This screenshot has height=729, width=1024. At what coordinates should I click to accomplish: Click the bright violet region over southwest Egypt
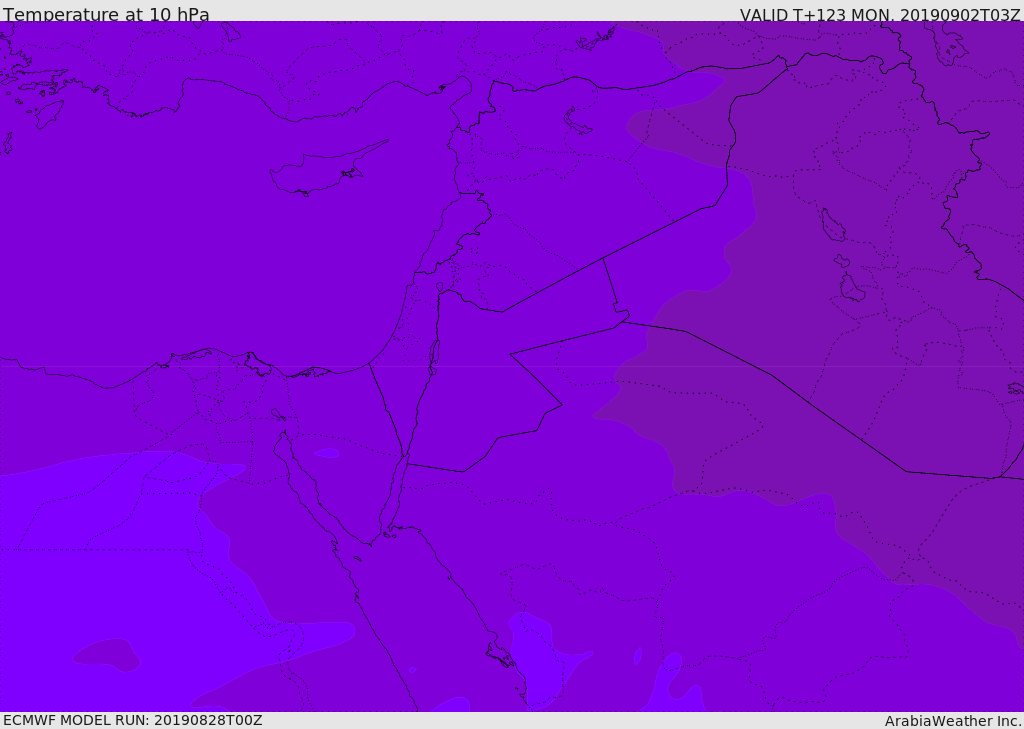(x=98, y=575)
